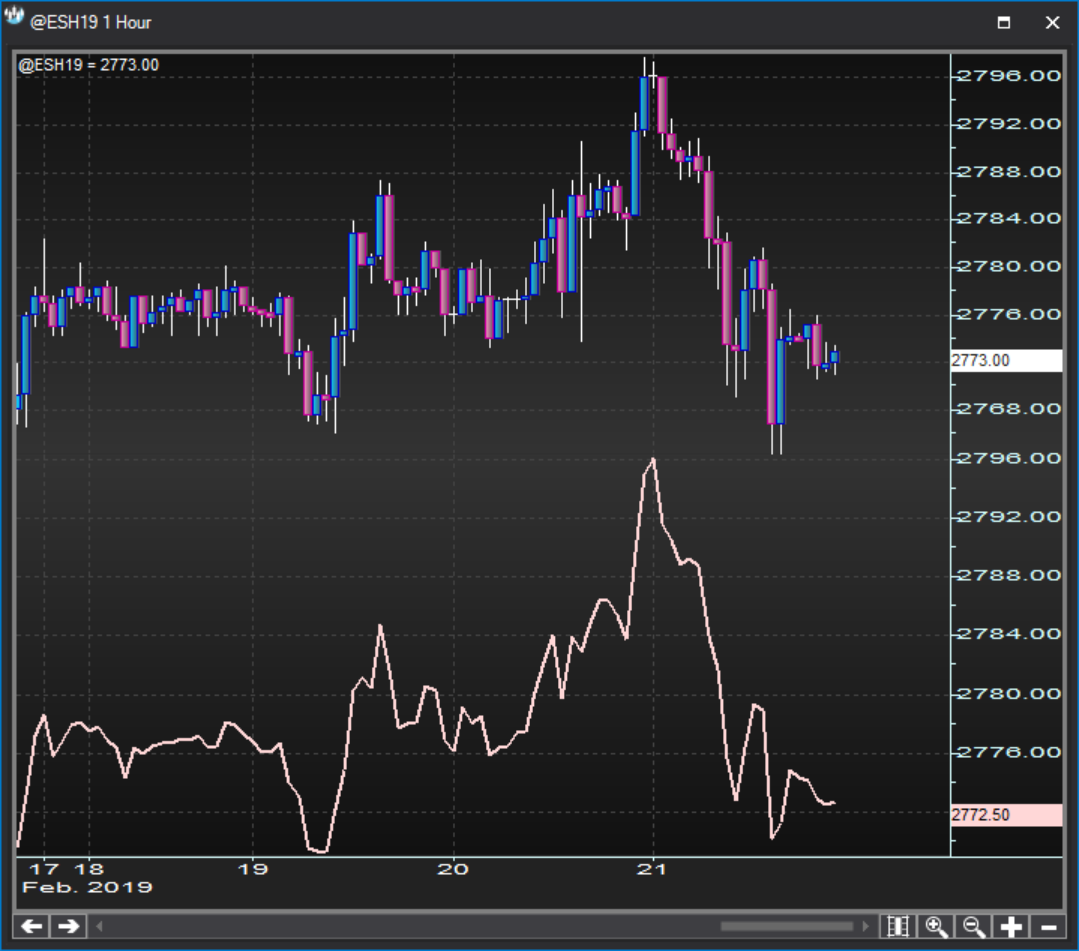Click the bar spacing icon in bottom toolbar

coord(898,926)
